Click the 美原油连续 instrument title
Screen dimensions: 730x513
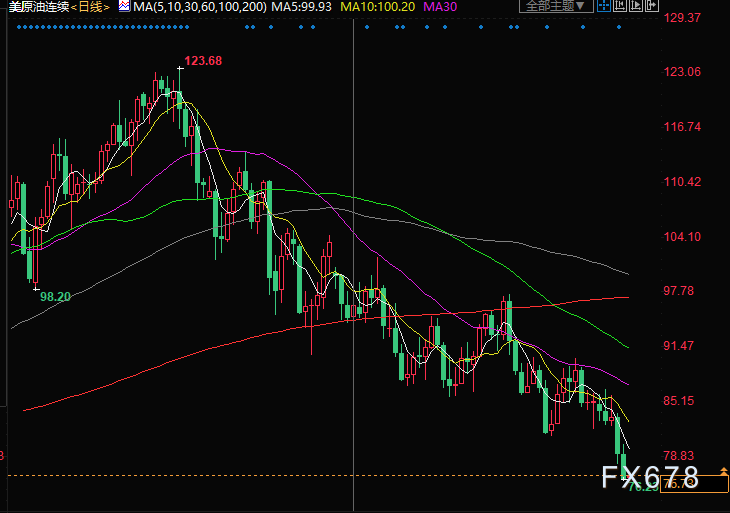39,7
